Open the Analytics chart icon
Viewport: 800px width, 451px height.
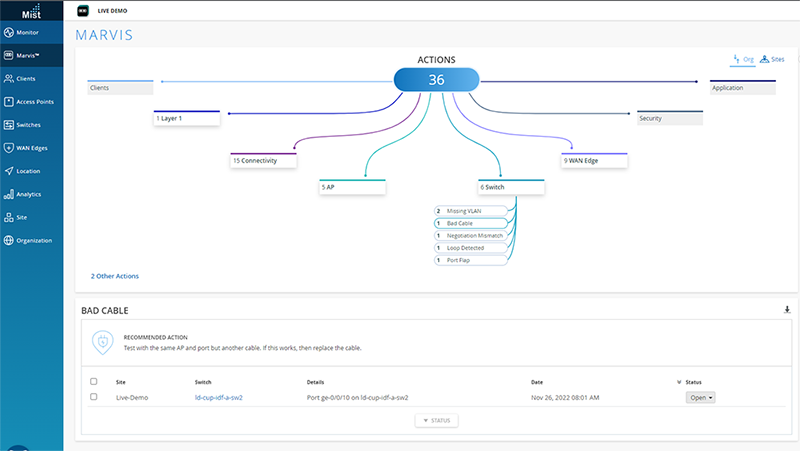click(x=9, y=194)
